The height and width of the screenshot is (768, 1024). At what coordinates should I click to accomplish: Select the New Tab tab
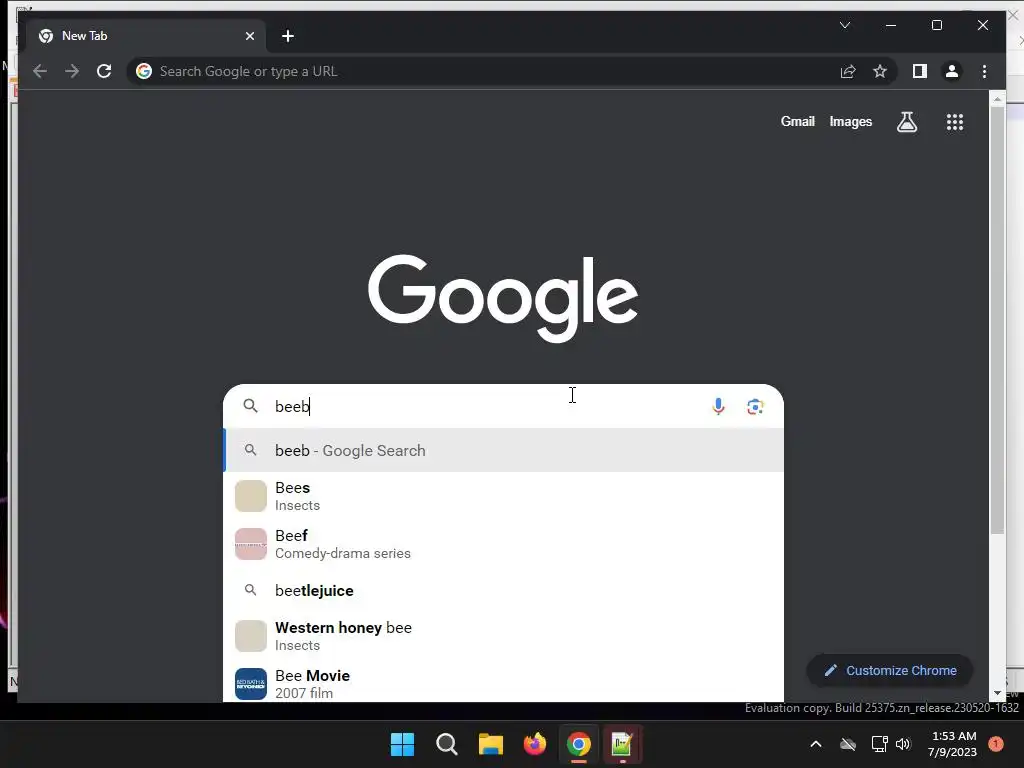click(147, 36)
